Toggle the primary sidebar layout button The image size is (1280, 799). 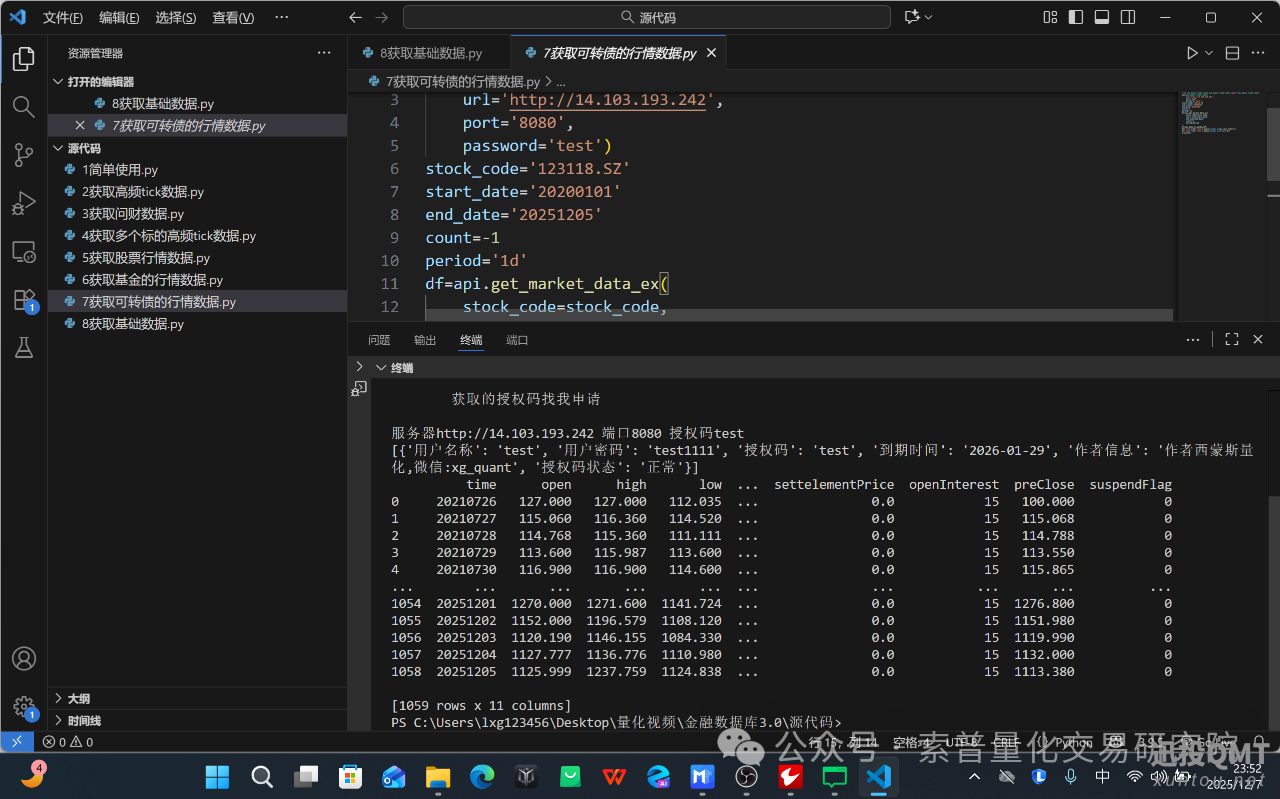tap(1076, 17)
